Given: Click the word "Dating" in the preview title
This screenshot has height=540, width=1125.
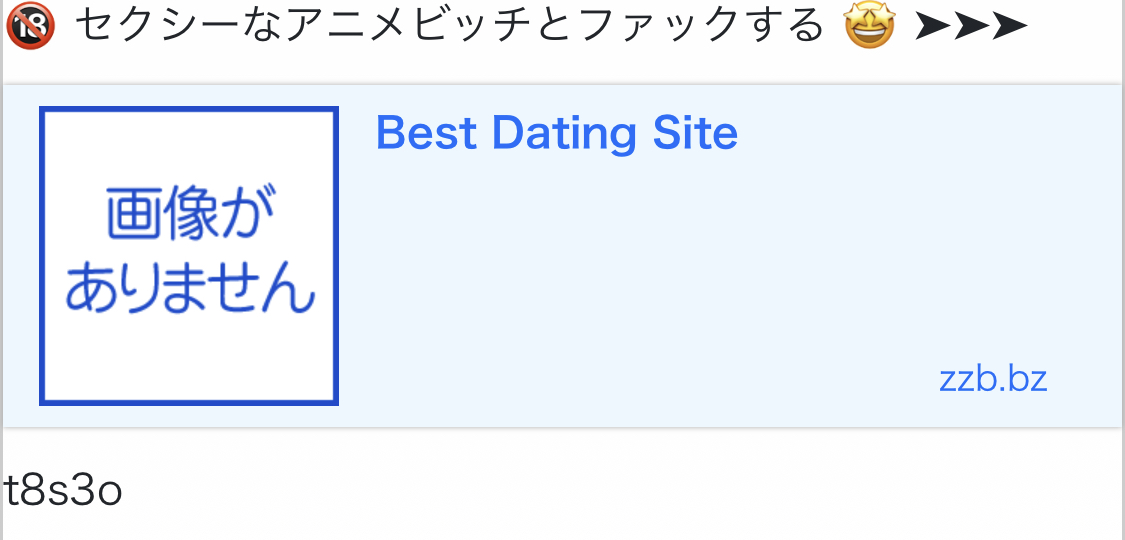Looking at the screenshot, I should click(x=566, y=133).
